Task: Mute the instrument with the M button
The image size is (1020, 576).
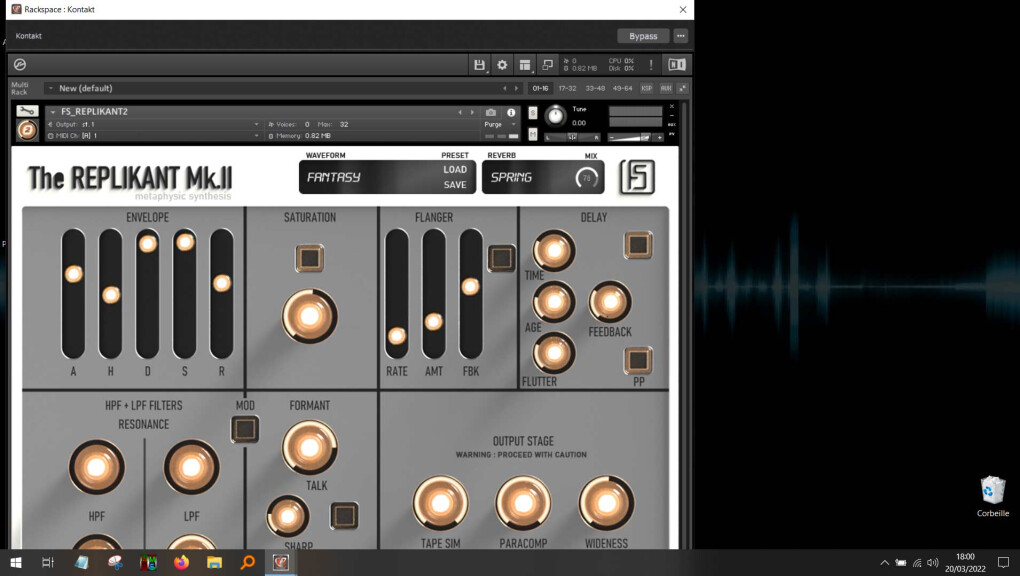Action: tap(533, 134)
